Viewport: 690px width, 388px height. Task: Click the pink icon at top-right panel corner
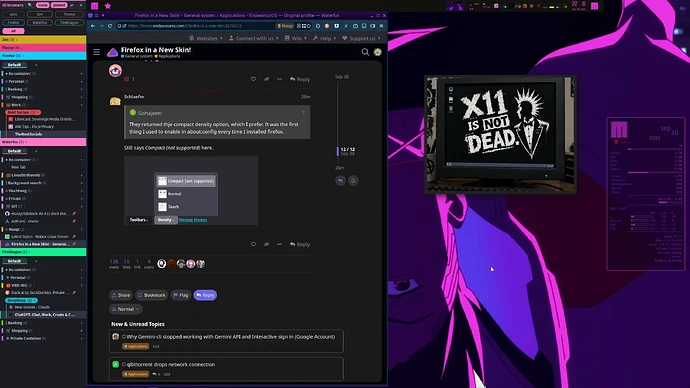pos(595,6)
